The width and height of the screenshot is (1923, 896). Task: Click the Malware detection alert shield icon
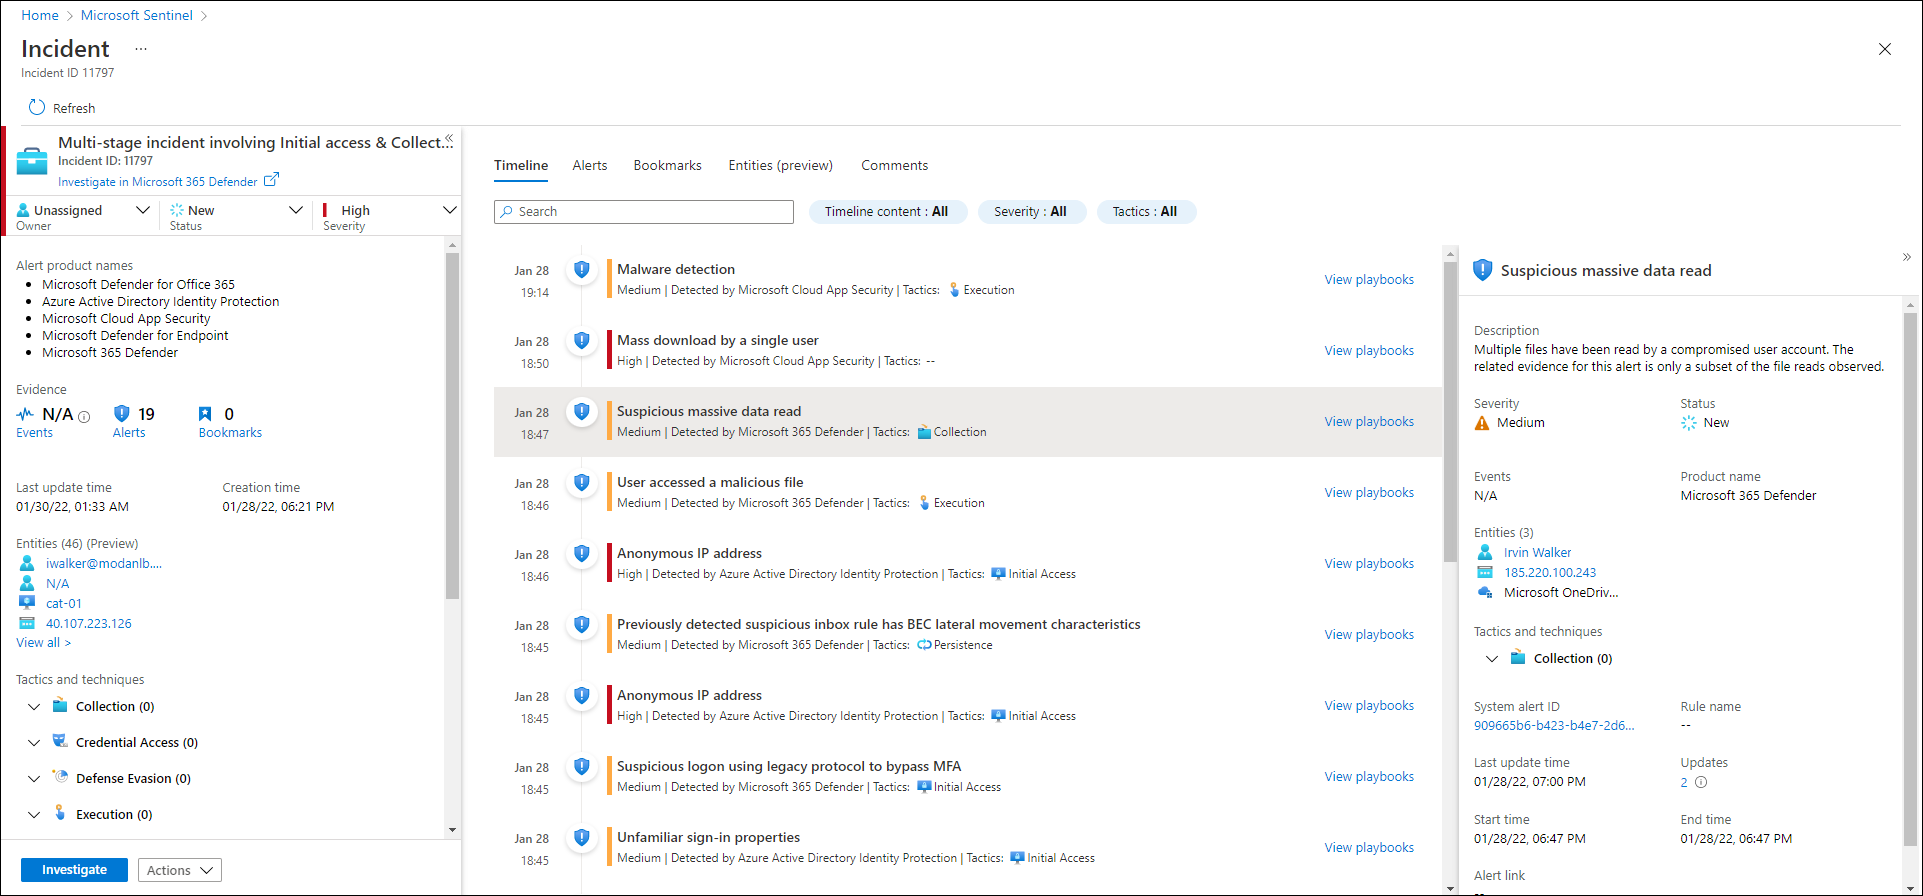click(581, 270)
